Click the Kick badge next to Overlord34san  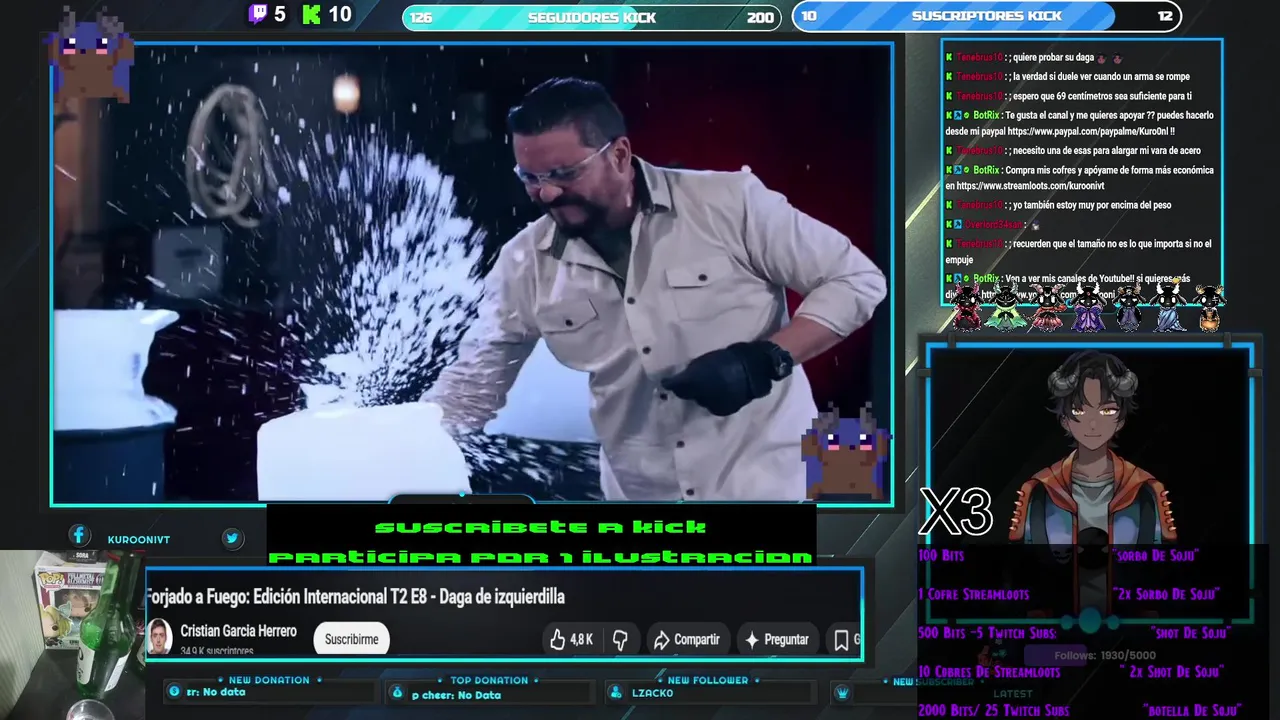[949, 225]
